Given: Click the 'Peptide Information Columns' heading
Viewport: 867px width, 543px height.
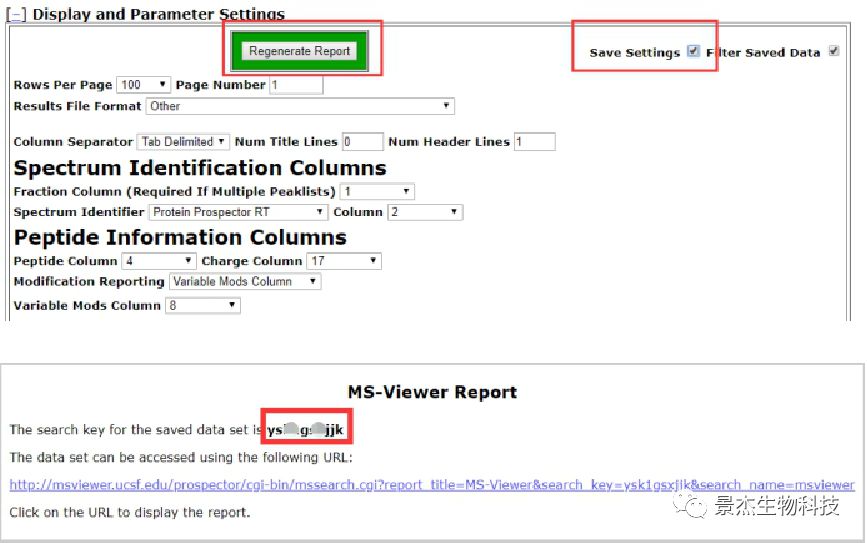Looking at the screenshot, I should pos(180,237).
